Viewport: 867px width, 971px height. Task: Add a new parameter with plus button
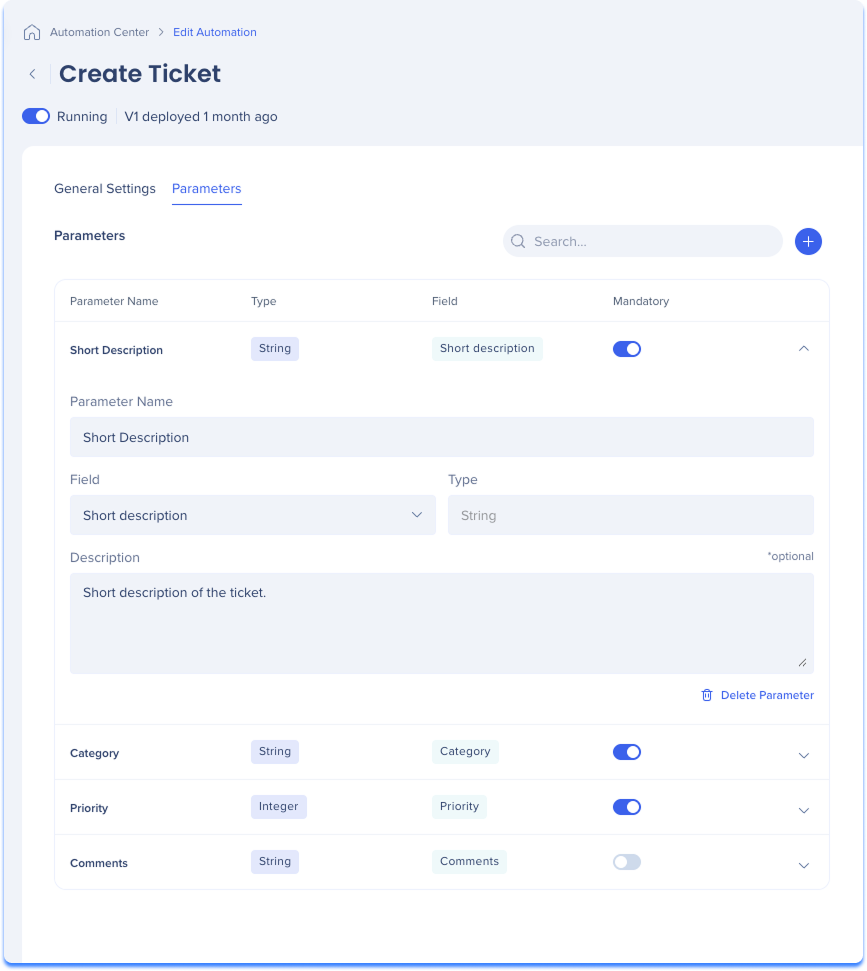(x=808, y=242)
